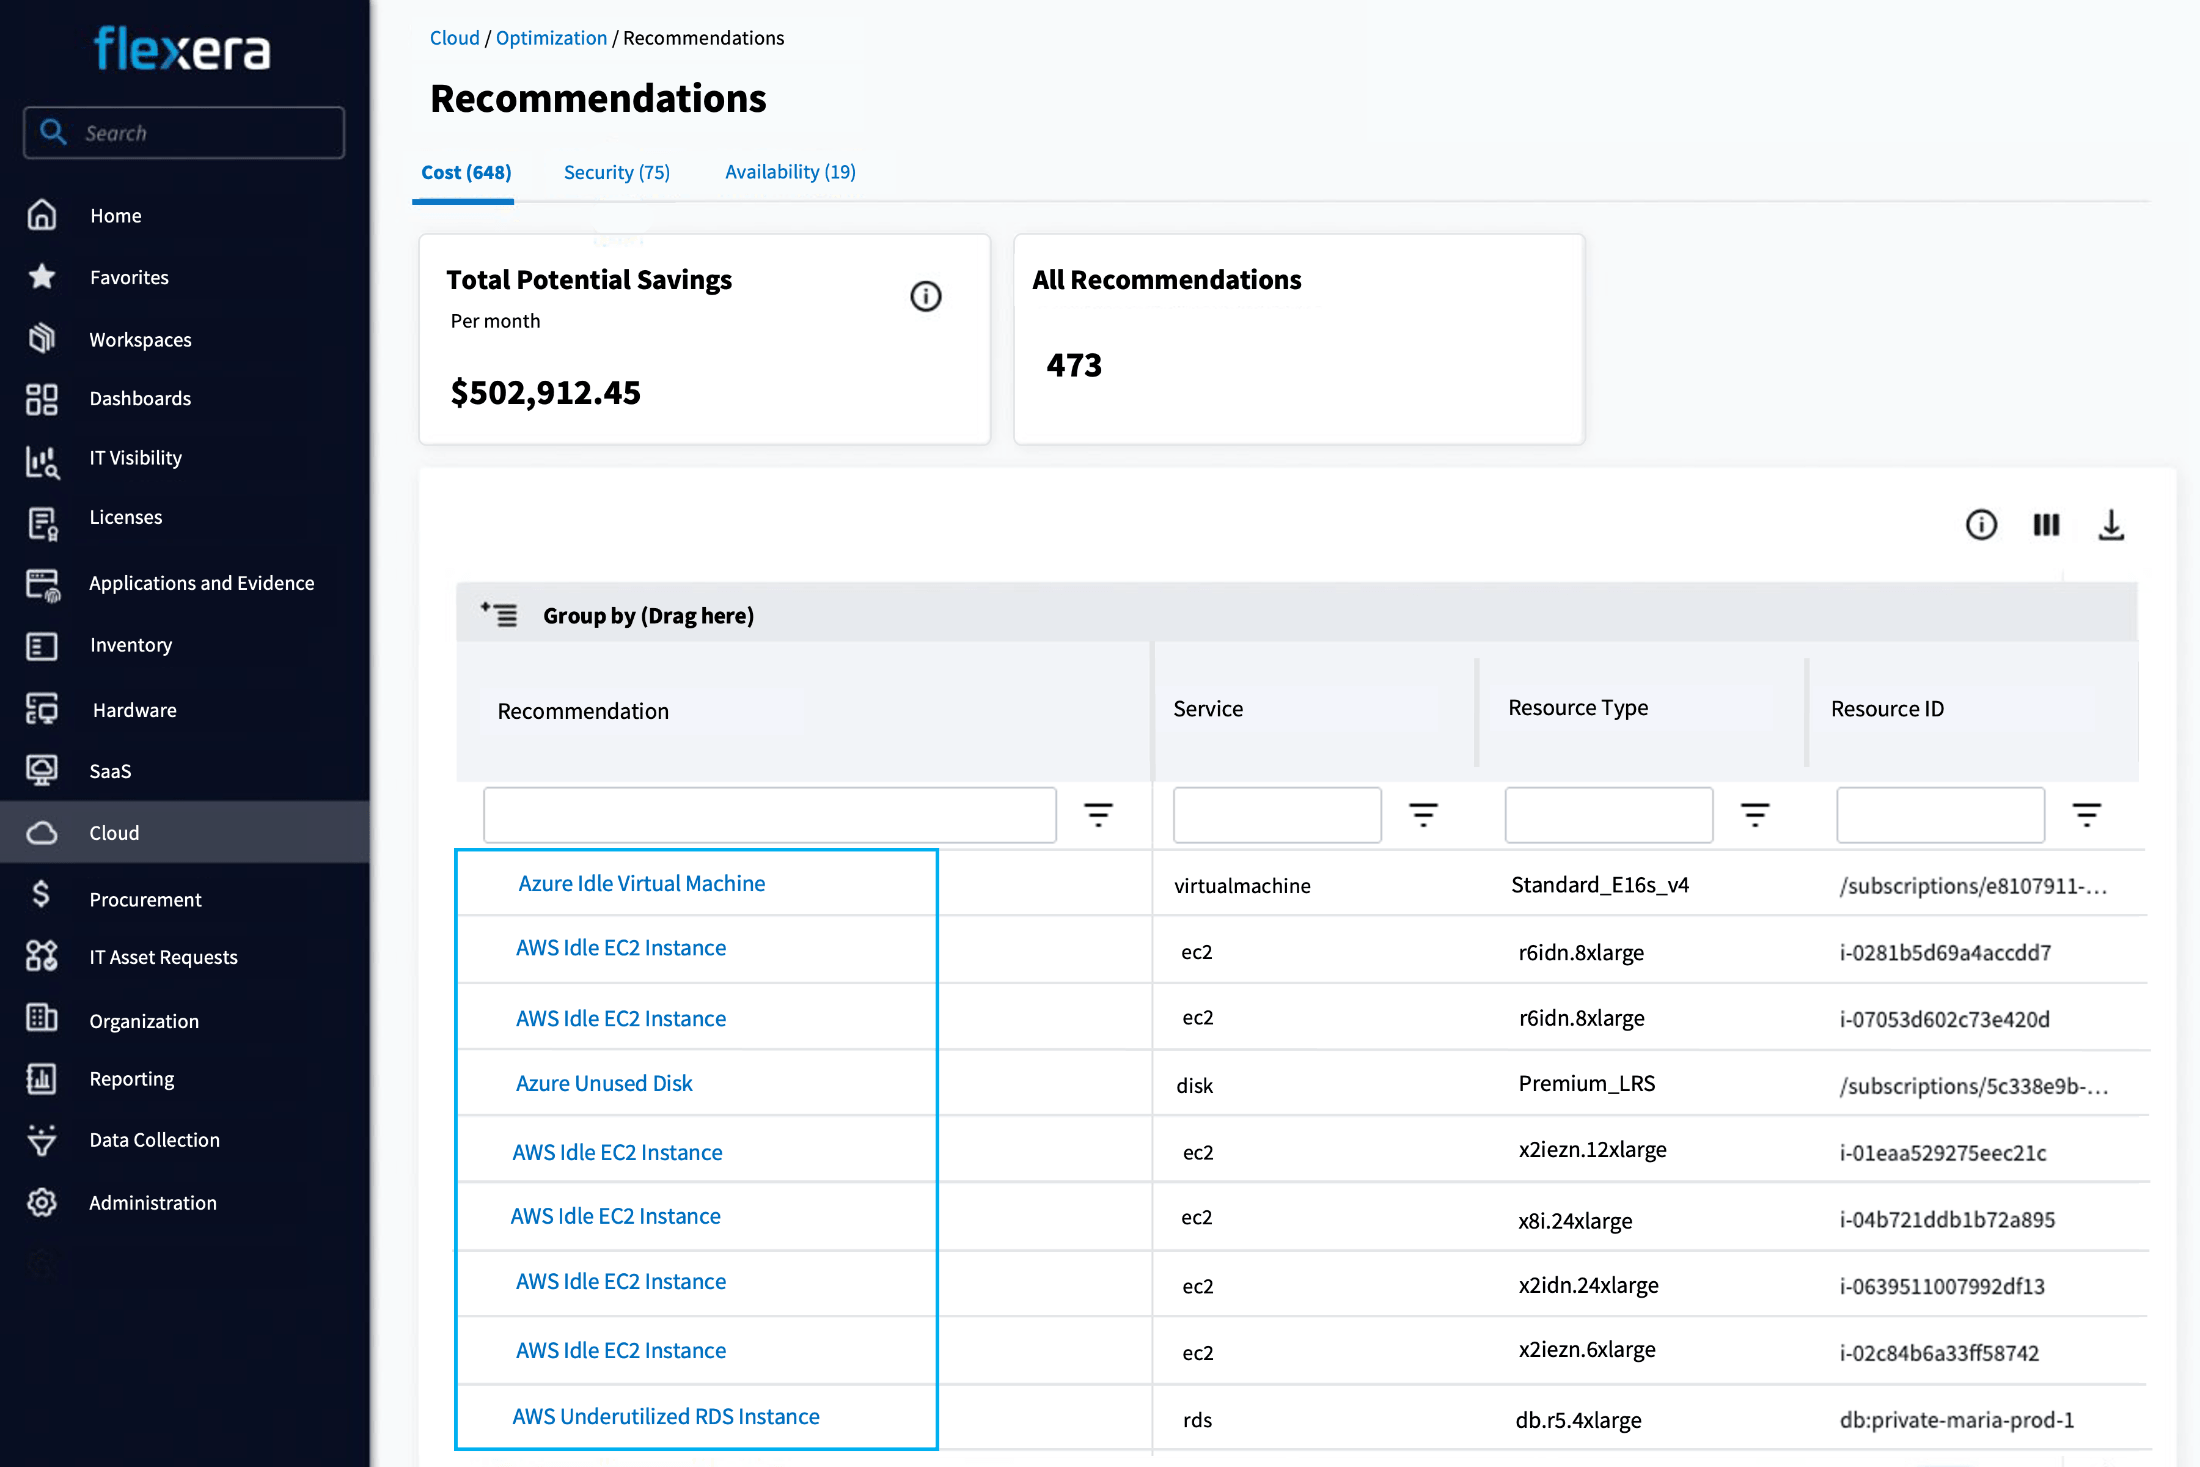Open the Recommendation column filter menu
This screenshot has height=1467, width=2200.
pyautogui.click(x=1098, y=815)
